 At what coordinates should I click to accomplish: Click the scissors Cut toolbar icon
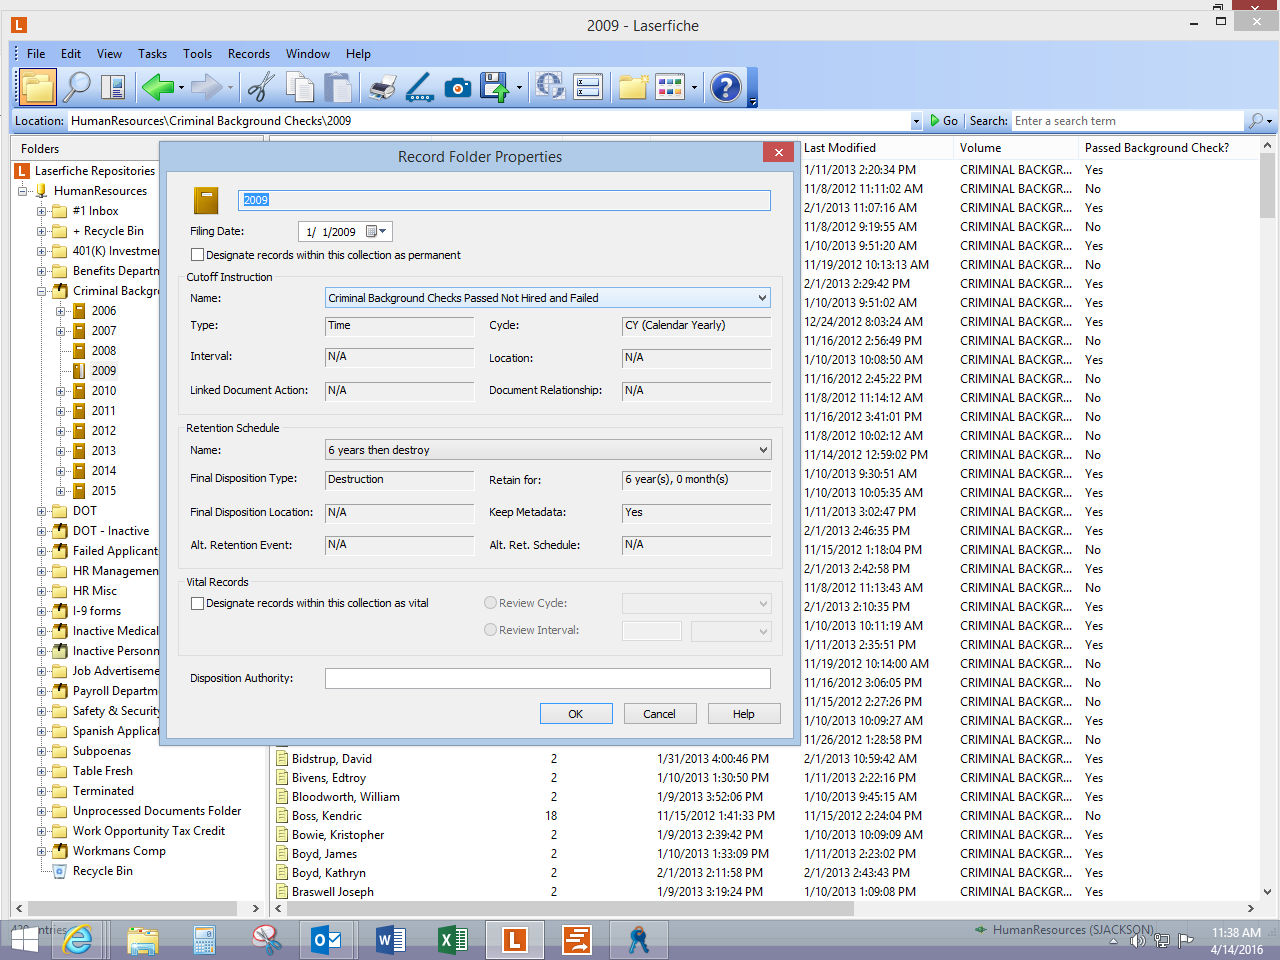(261, 88)
